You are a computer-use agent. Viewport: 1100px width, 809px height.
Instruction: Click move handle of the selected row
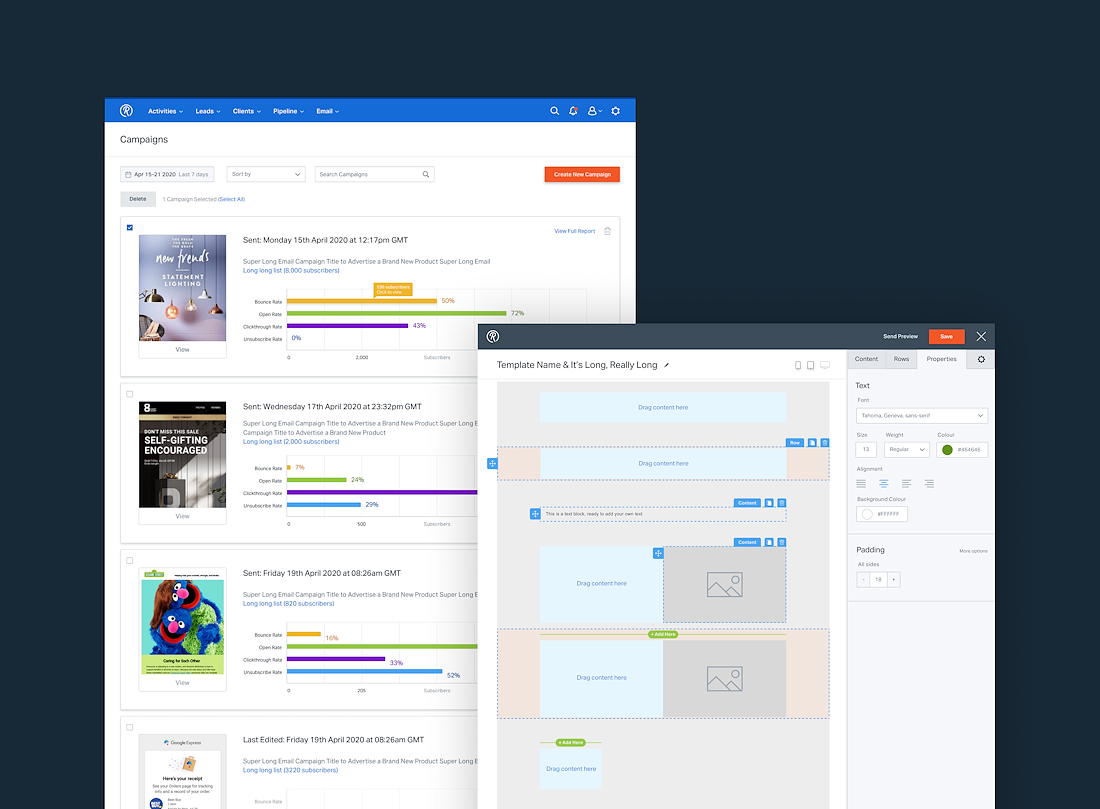(x=492, y=464)
